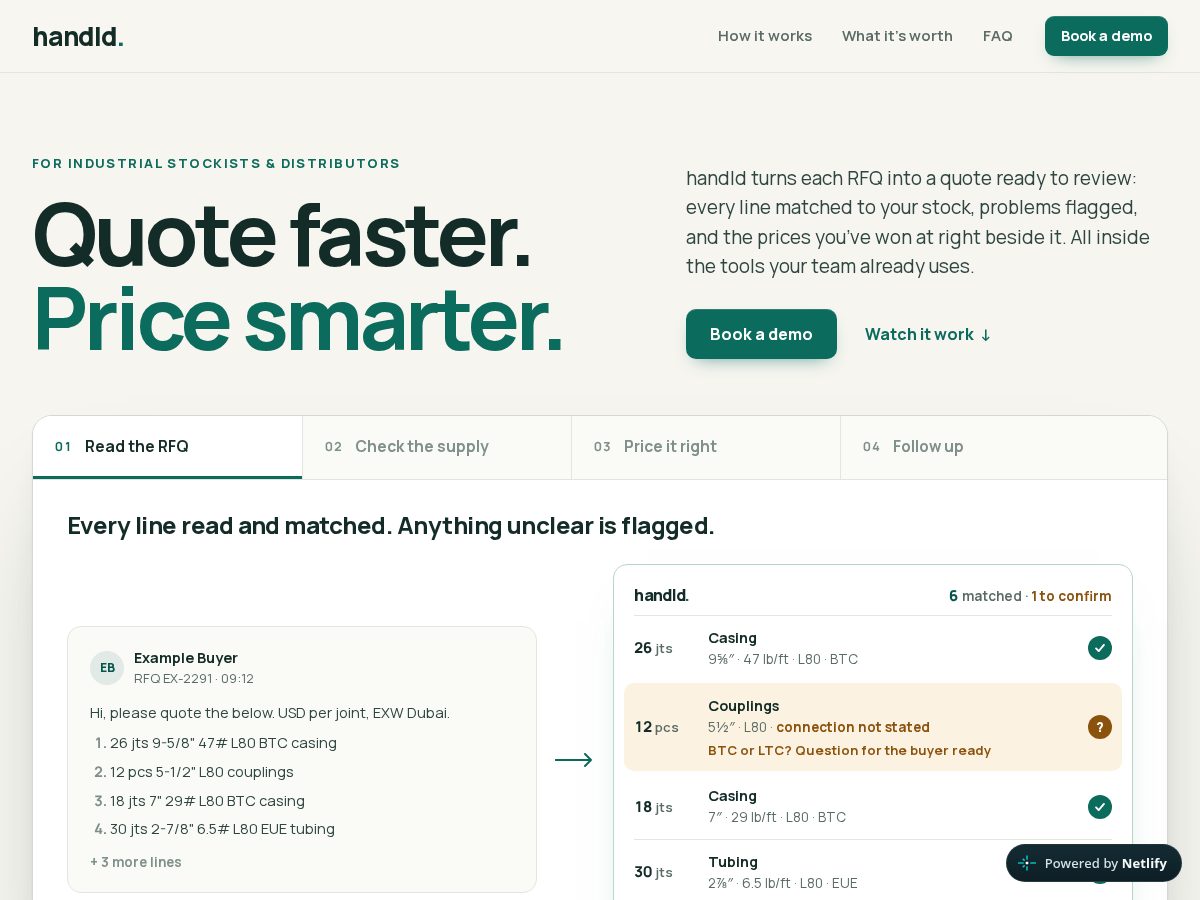Click the question mark icon on Couplings row
The image size is (1200, 900).
pos(1100,727)
